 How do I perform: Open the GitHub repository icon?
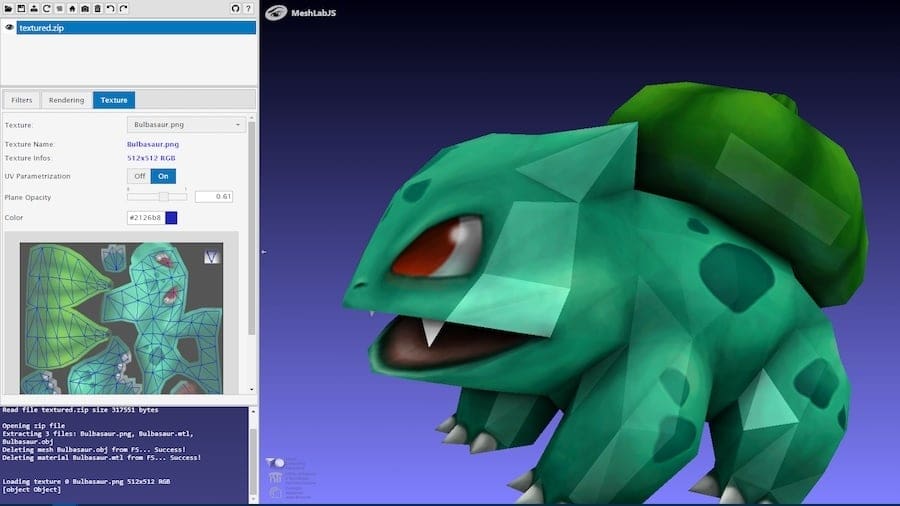(235, 9)
